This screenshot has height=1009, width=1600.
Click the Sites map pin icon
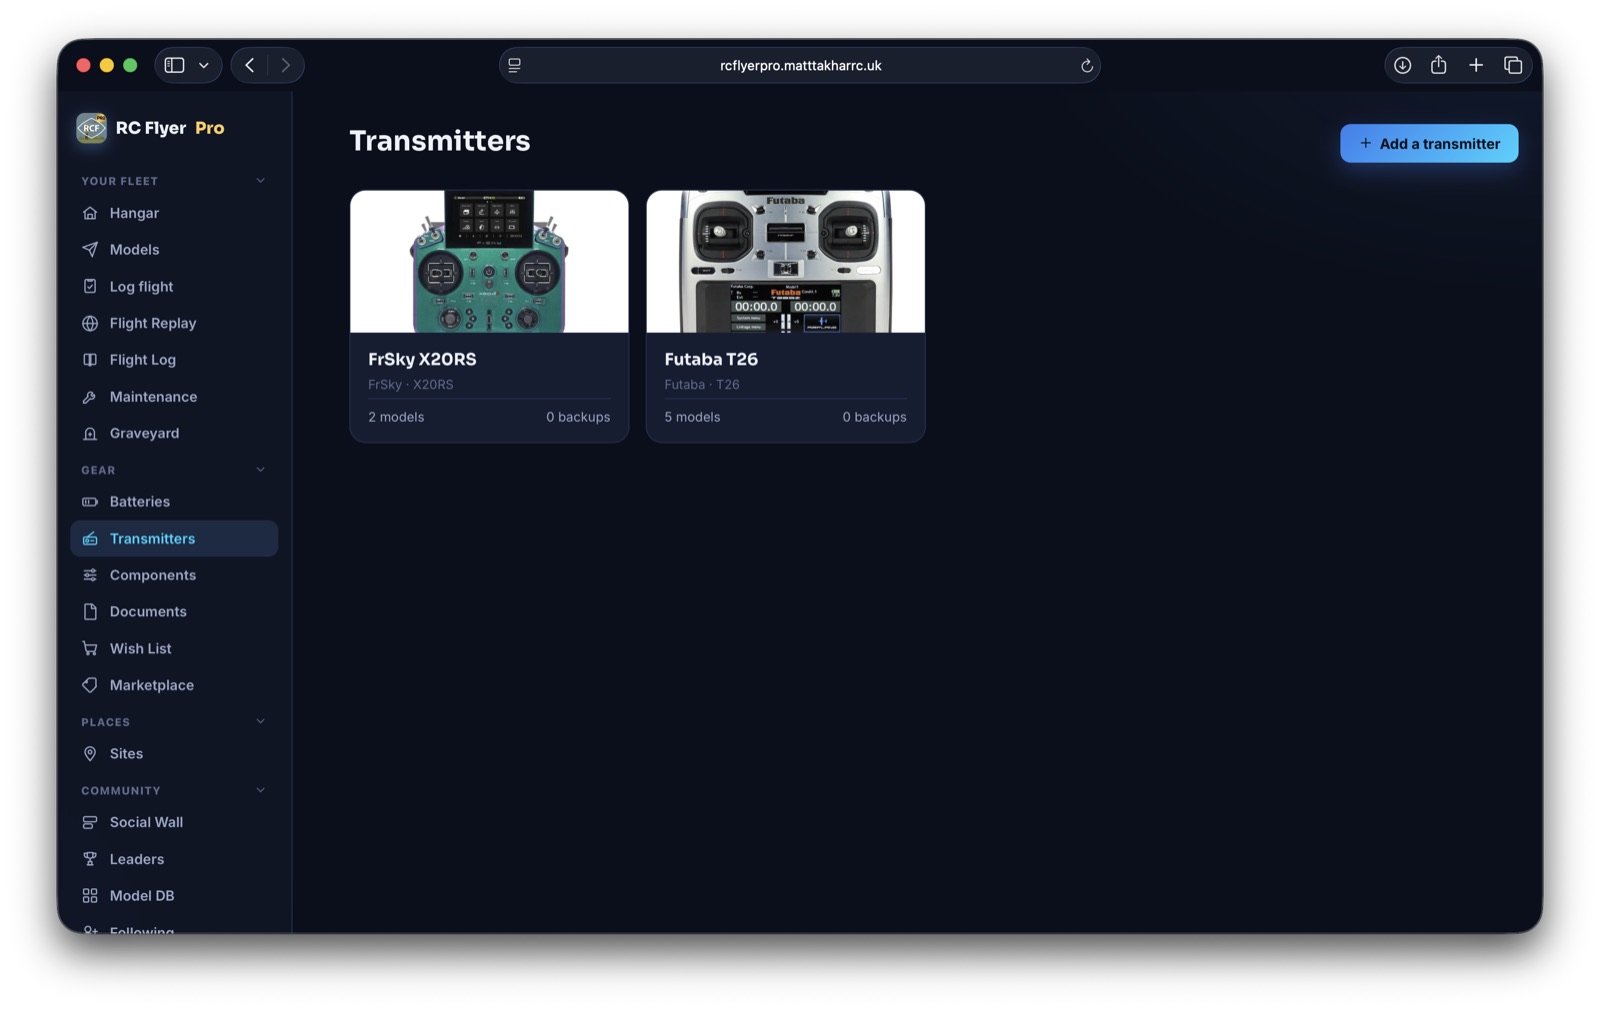pos(90,754)
